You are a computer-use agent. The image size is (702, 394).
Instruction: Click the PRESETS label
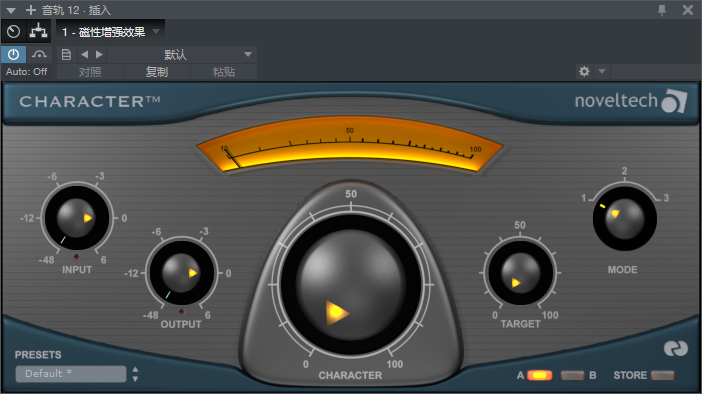click(x=38, y=355)
